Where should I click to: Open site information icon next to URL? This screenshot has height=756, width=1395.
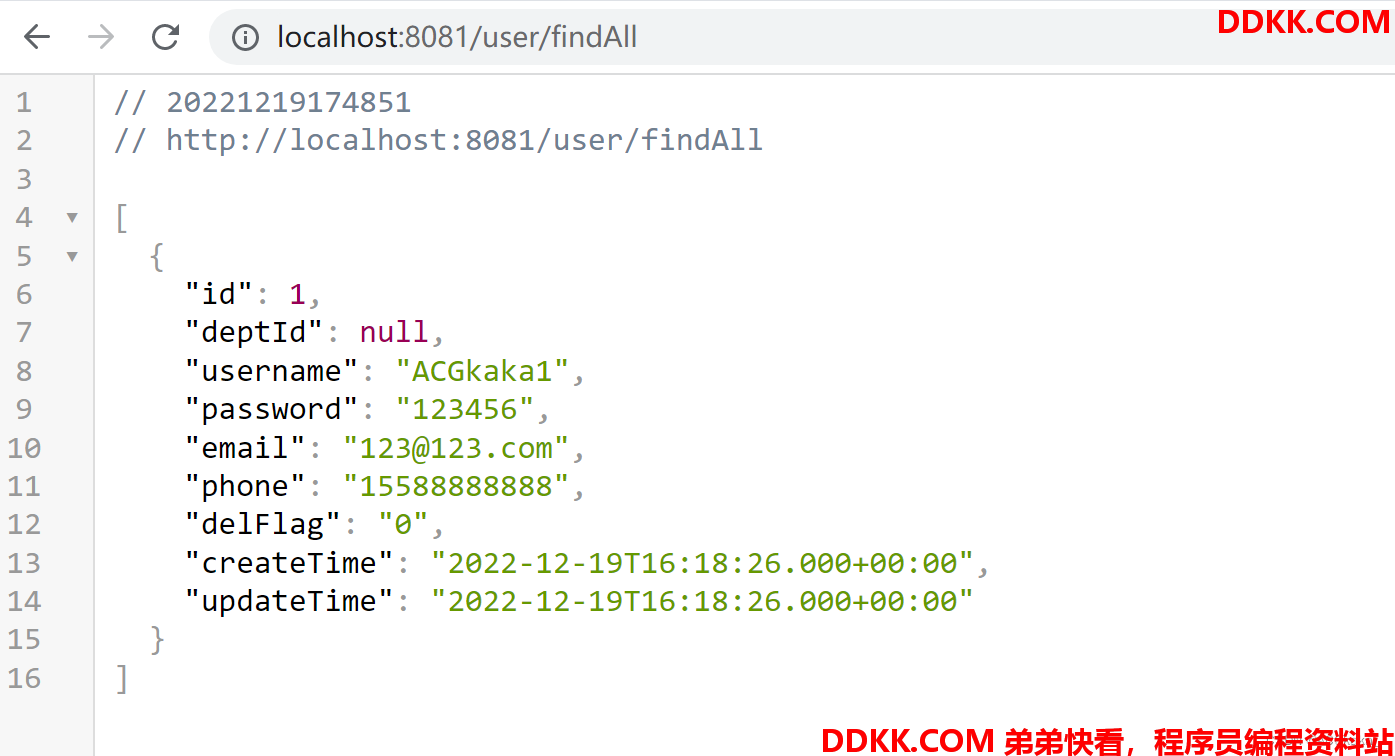click(245, 38)
